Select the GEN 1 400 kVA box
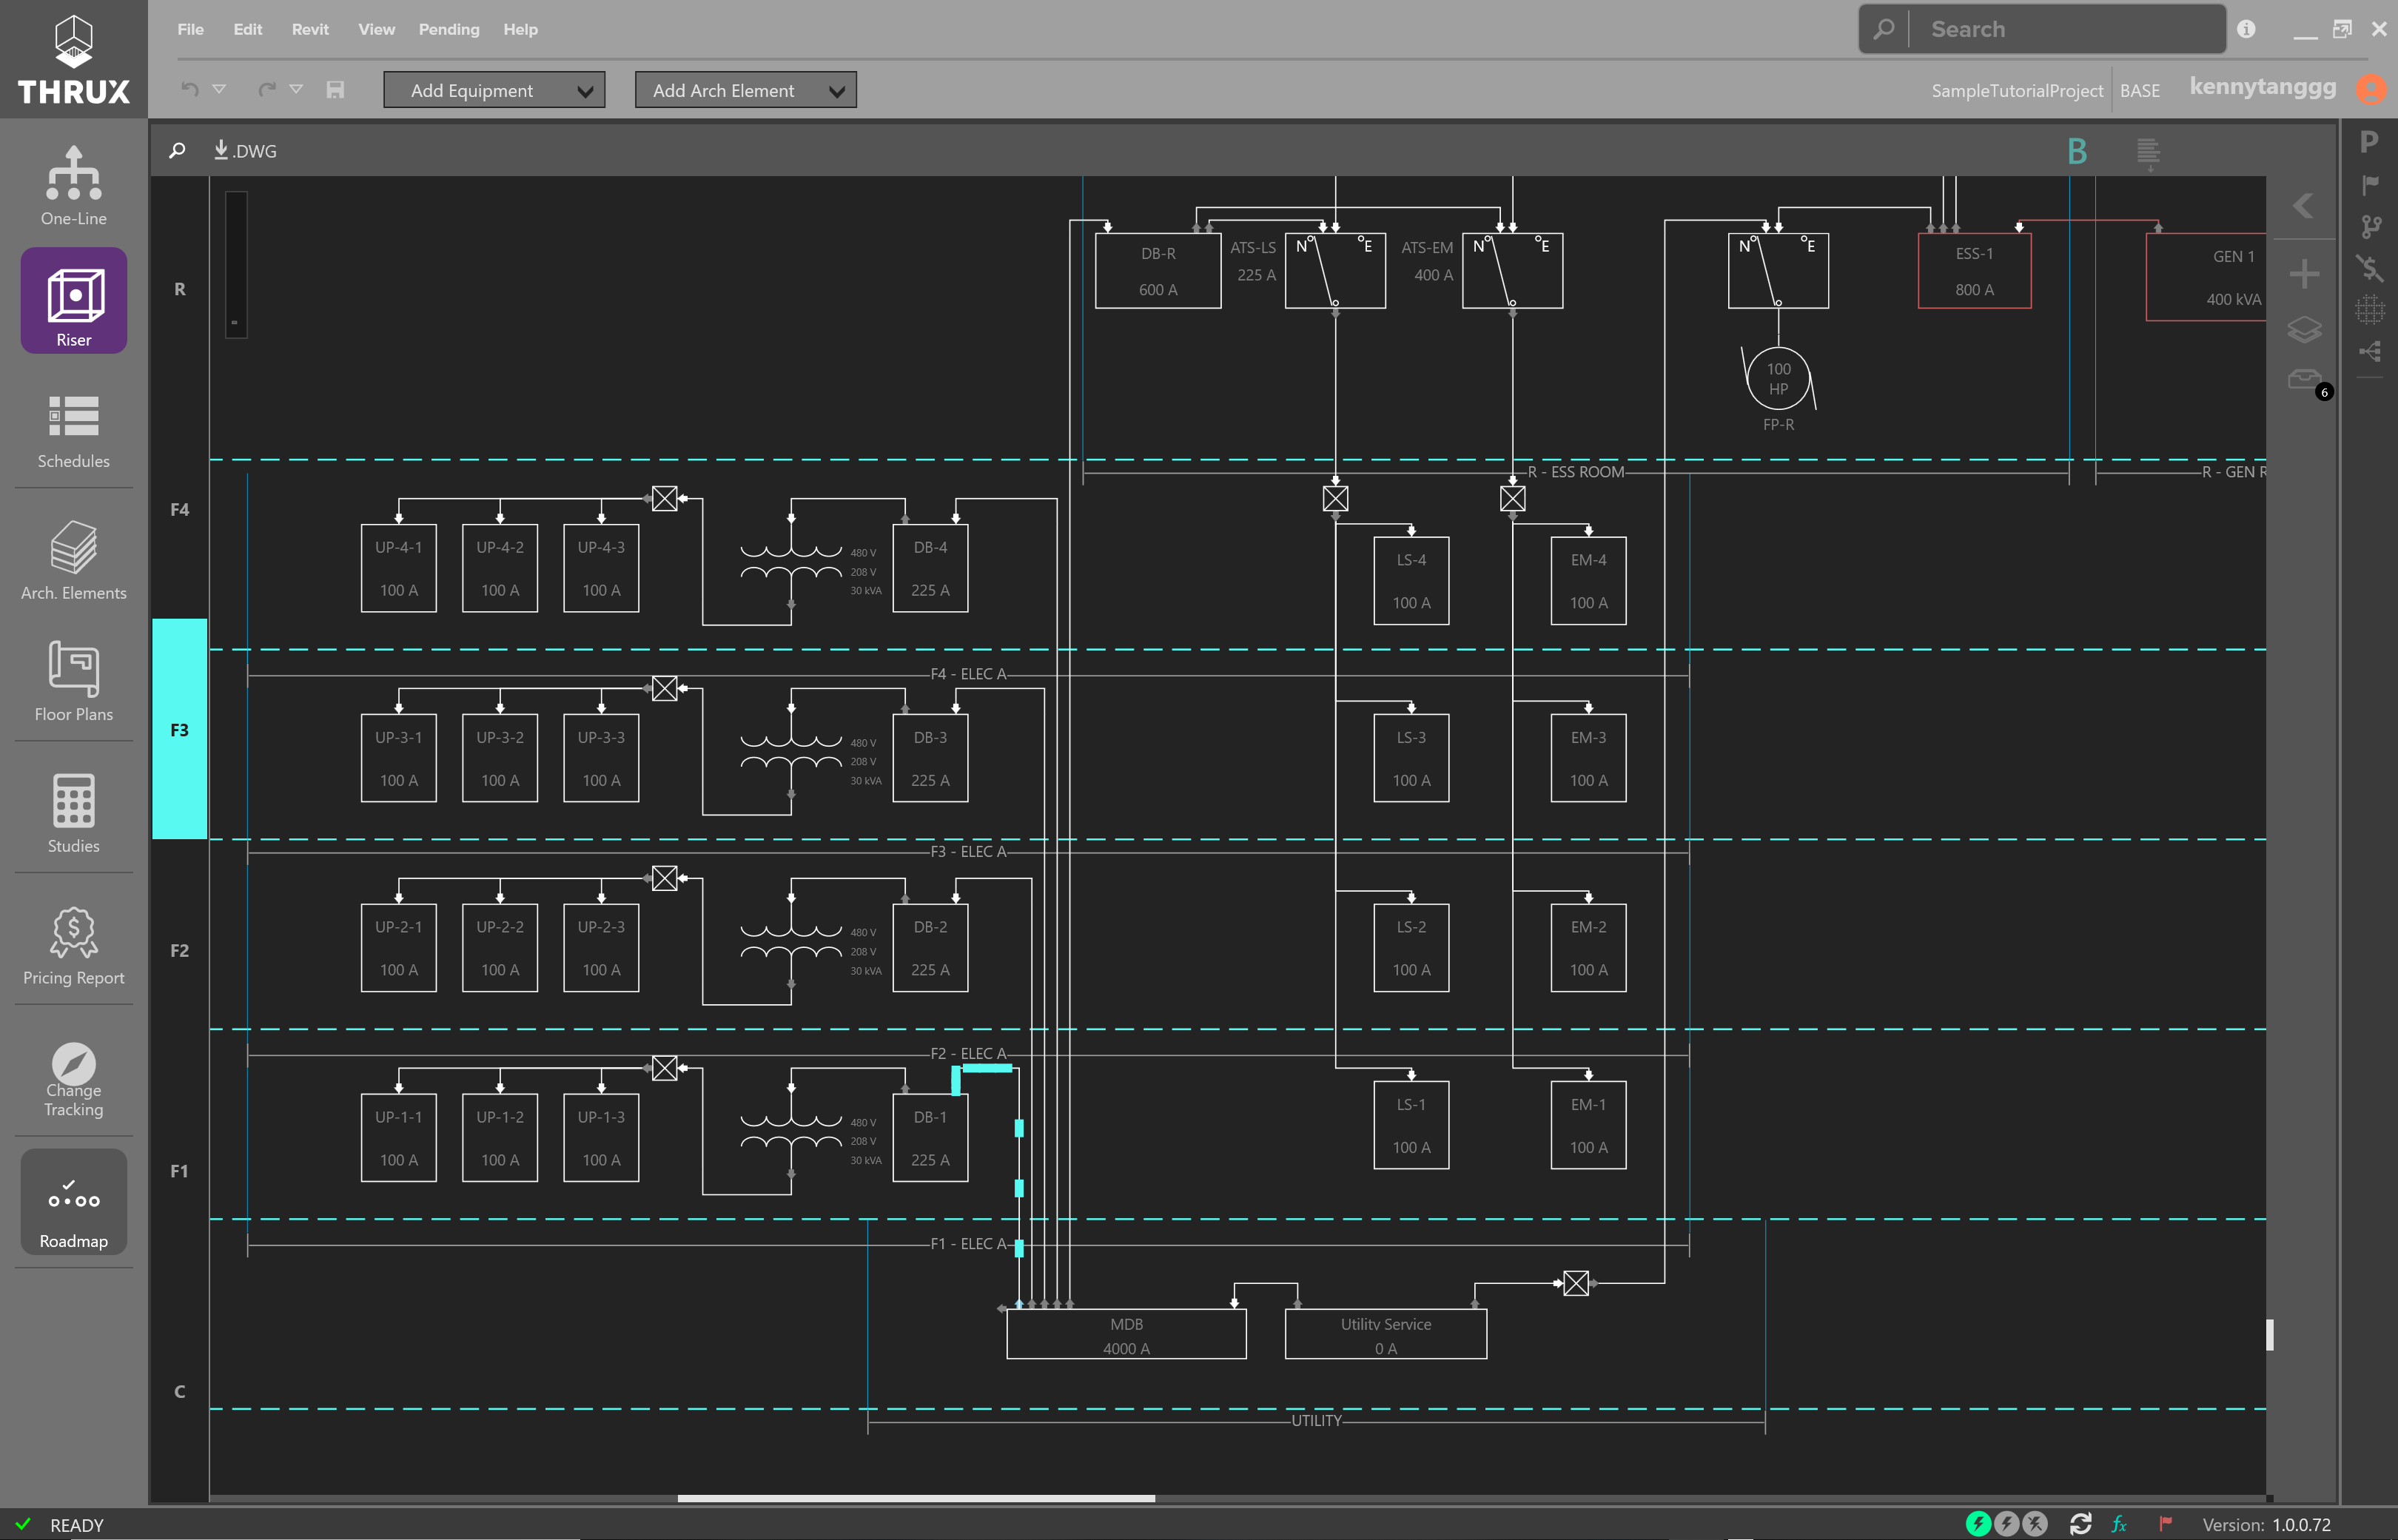This screenshot has height=1540, width=2398. point(2206,277)
